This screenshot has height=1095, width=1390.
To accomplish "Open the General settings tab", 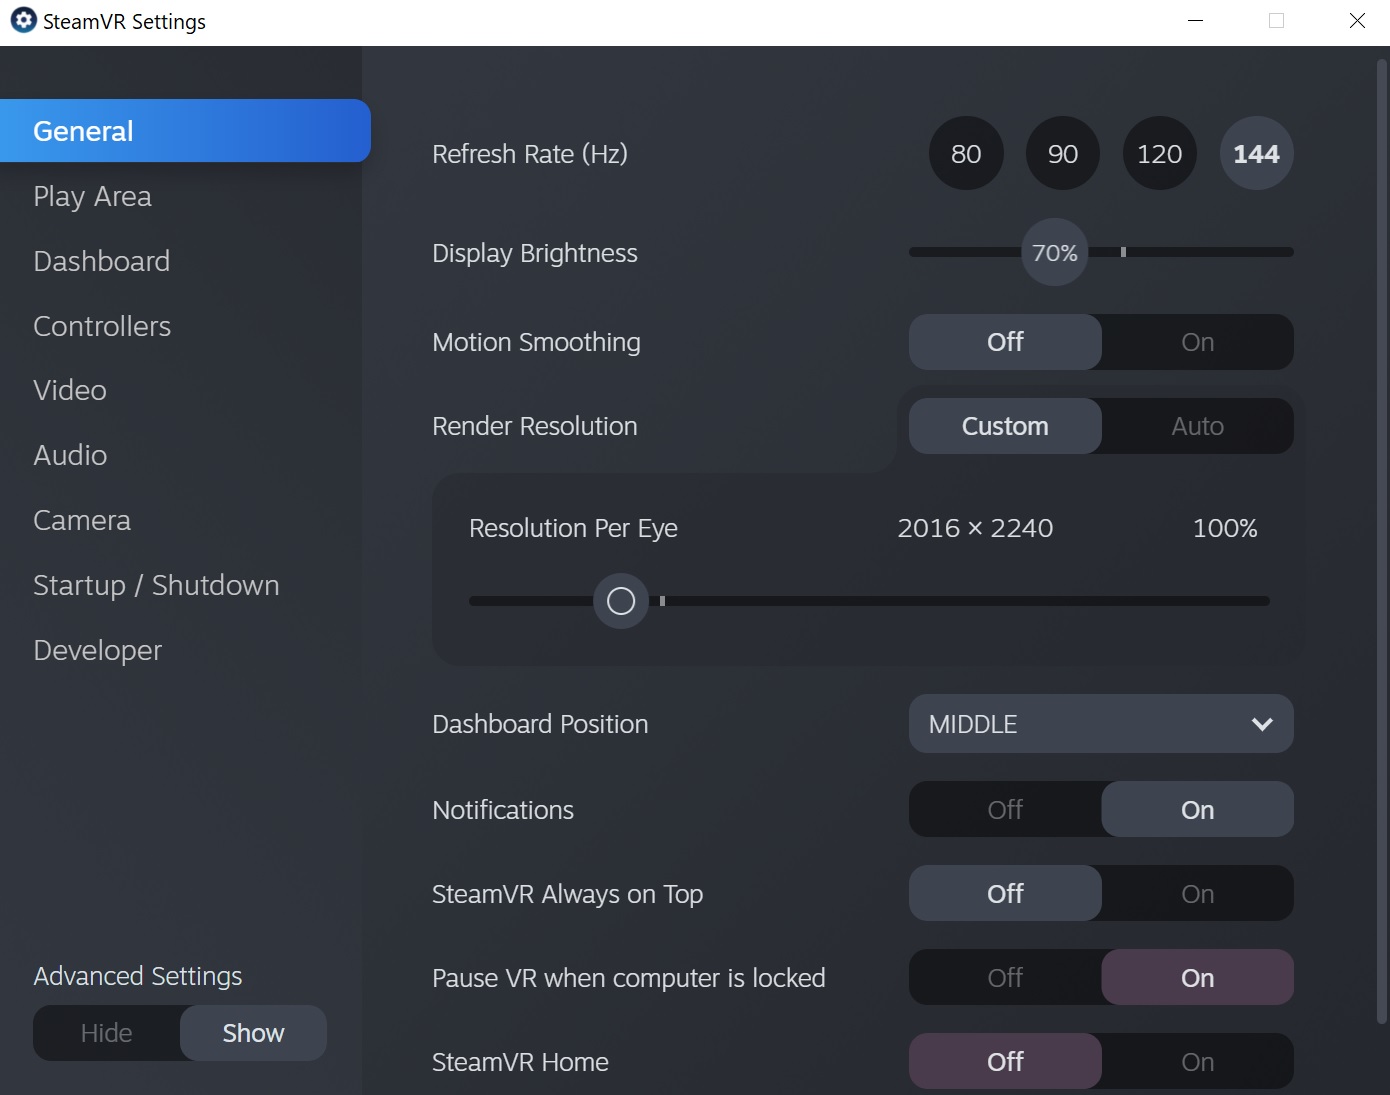I will tap(185, 131).
